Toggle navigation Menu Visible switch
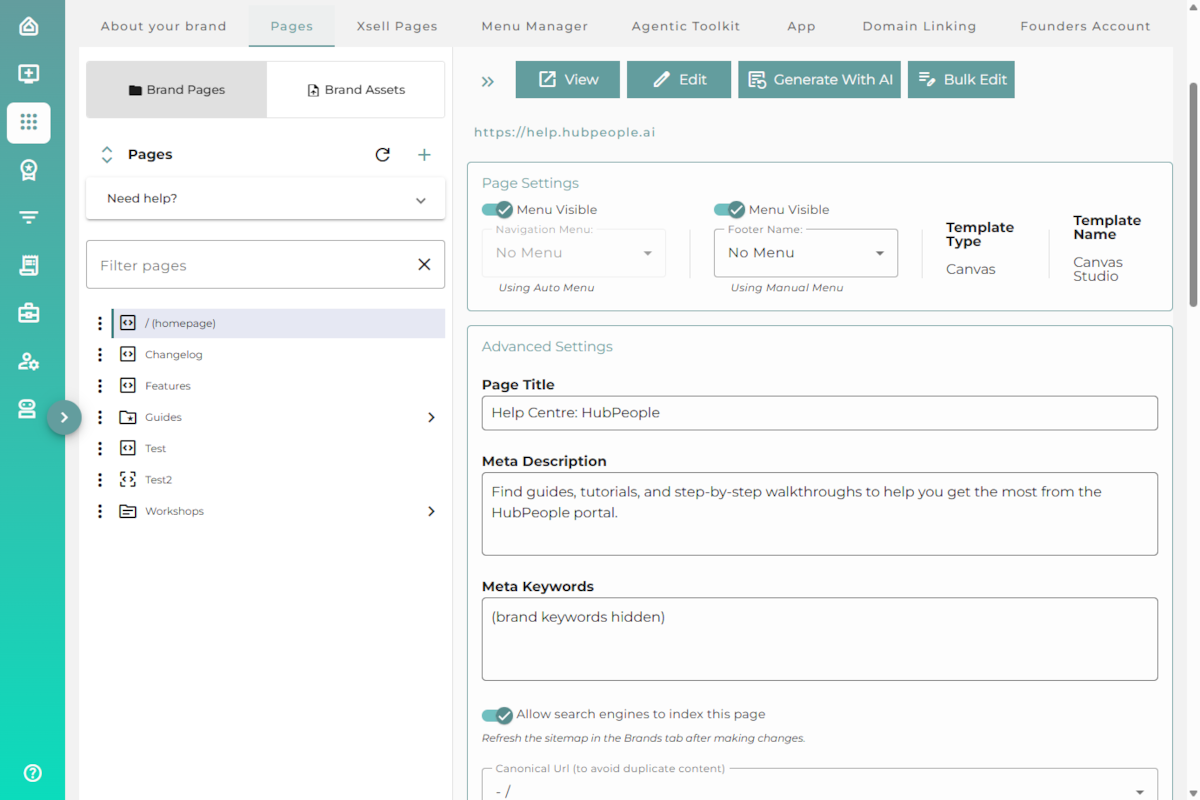The image size is (1200, 800). pyautogui.click(x=497, y=209)
